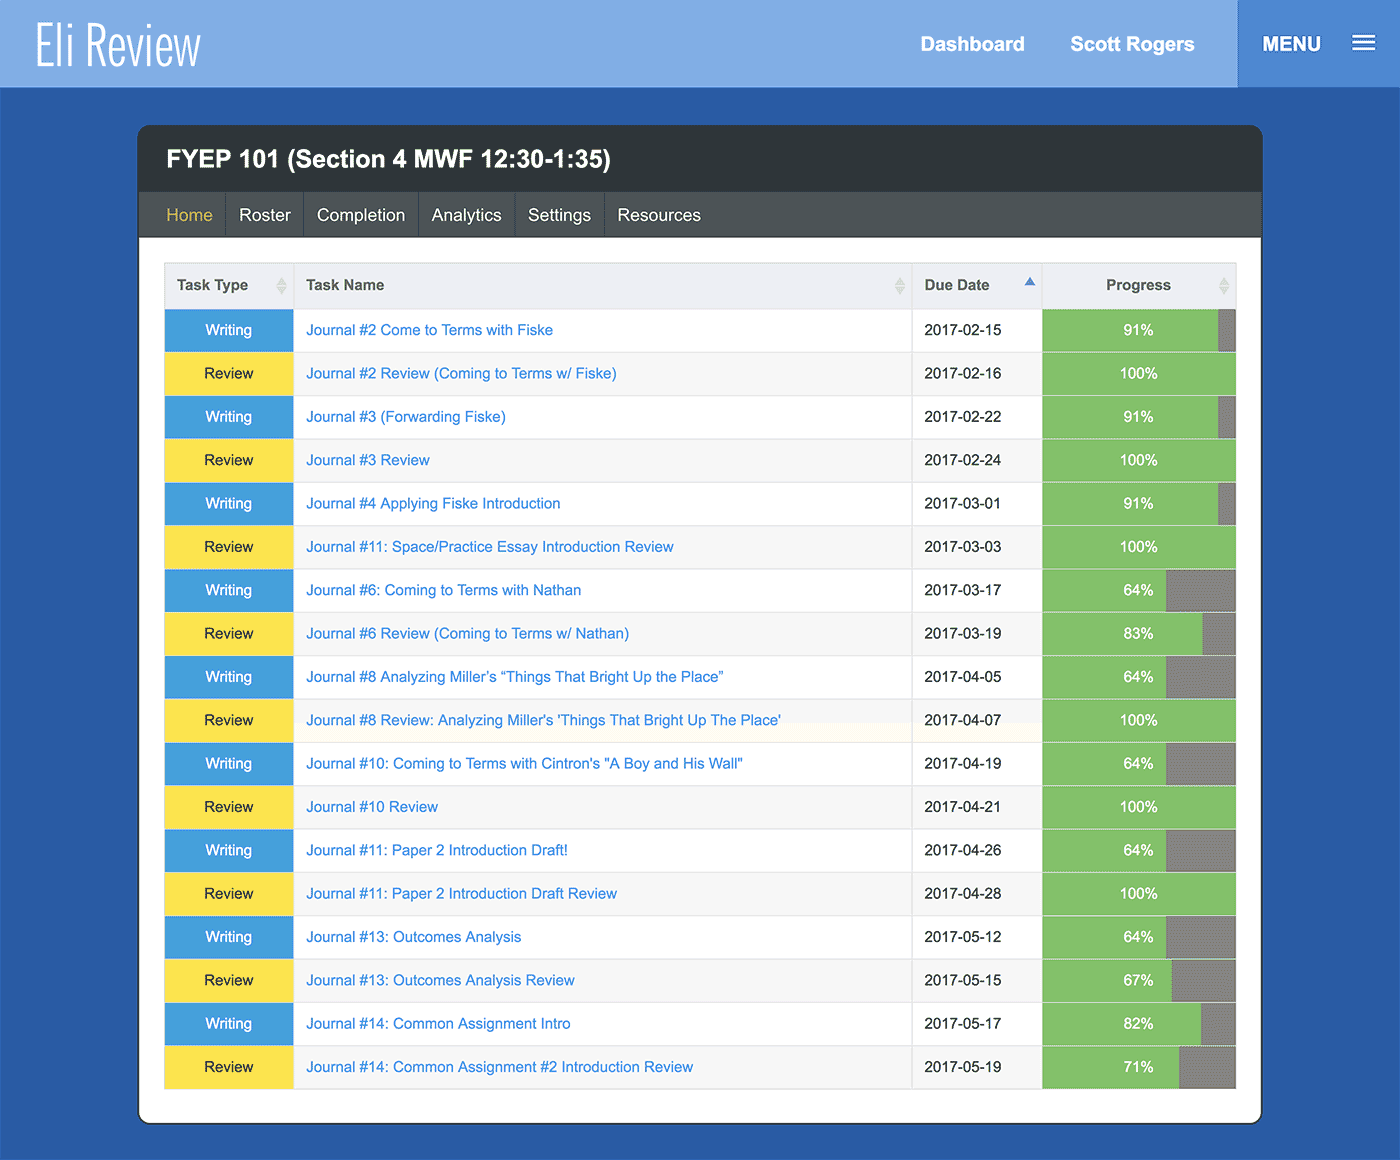Open Journal #2 Review (Coming to Terms w/ Fiske)
This screenshot has height=1160, width=1400.
(x=461, y=373)
